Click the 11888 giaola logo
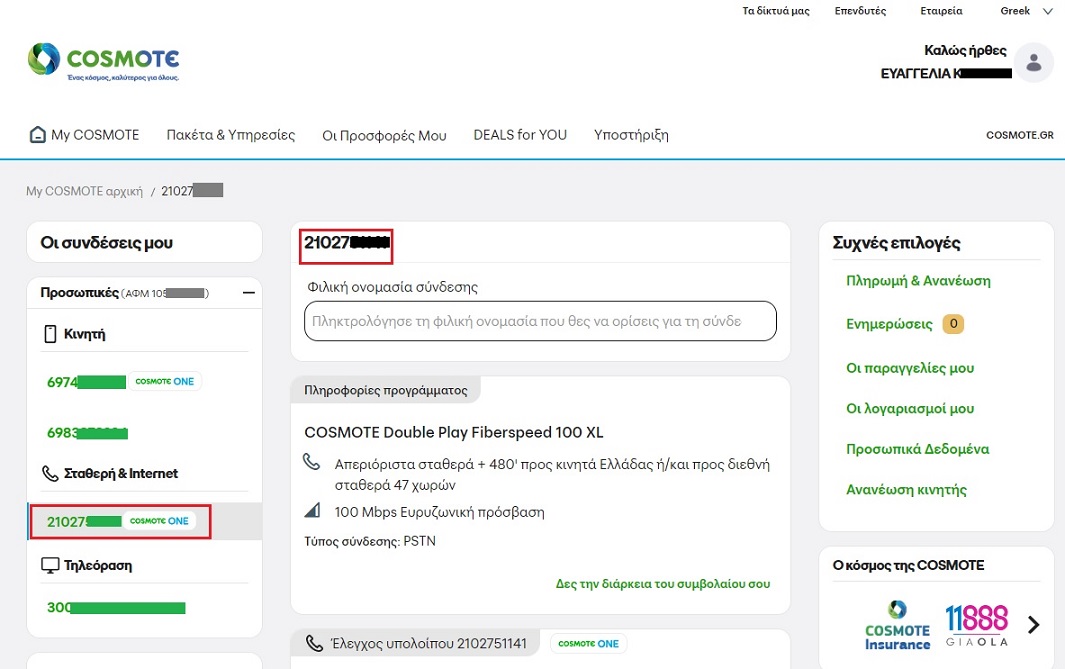Viewport: 1065px width, 669px height. pos(976,624)
